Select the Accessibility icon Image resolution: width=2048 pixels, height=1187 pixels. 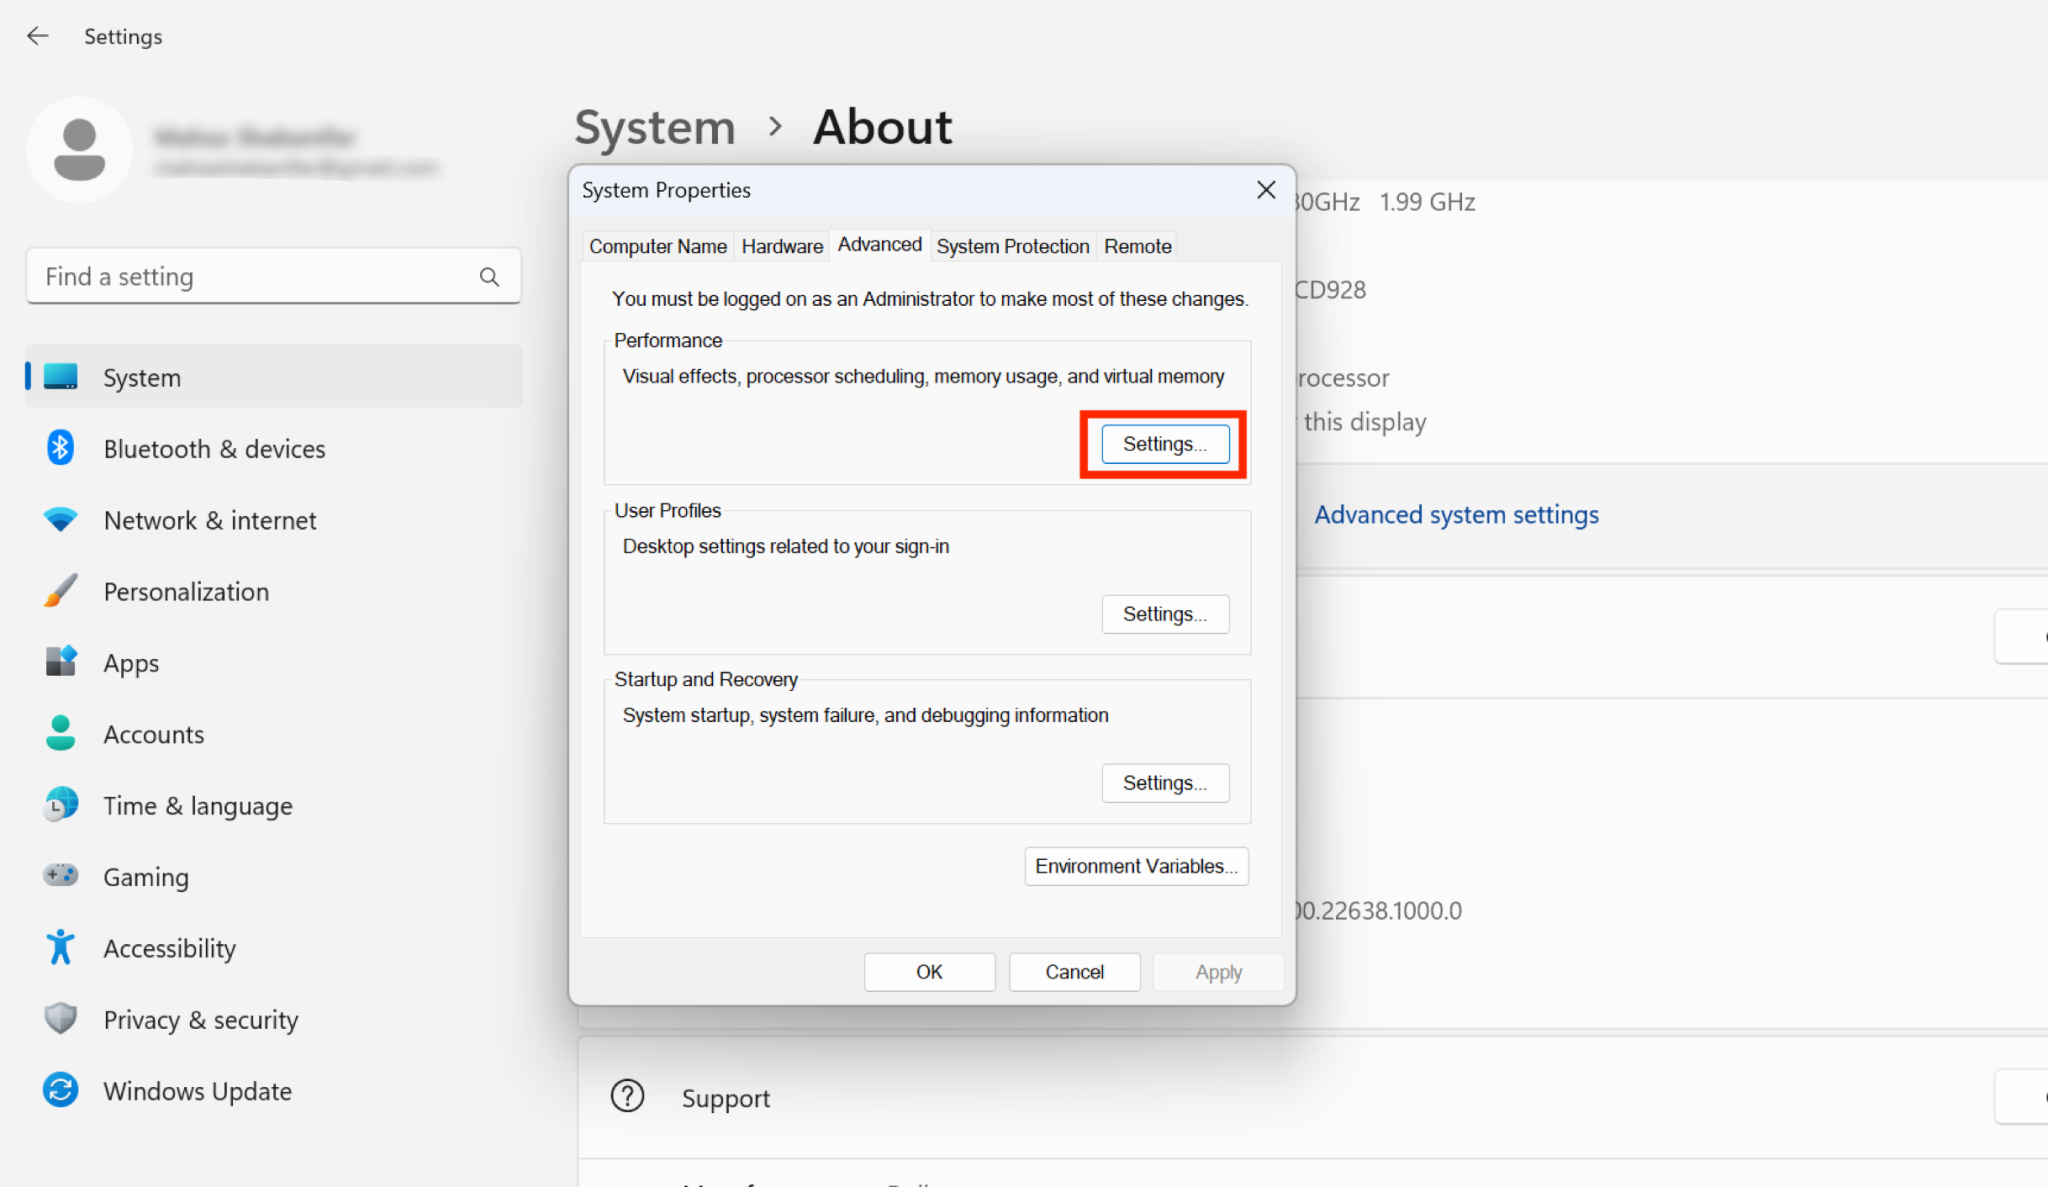click(x=60, y=947)
